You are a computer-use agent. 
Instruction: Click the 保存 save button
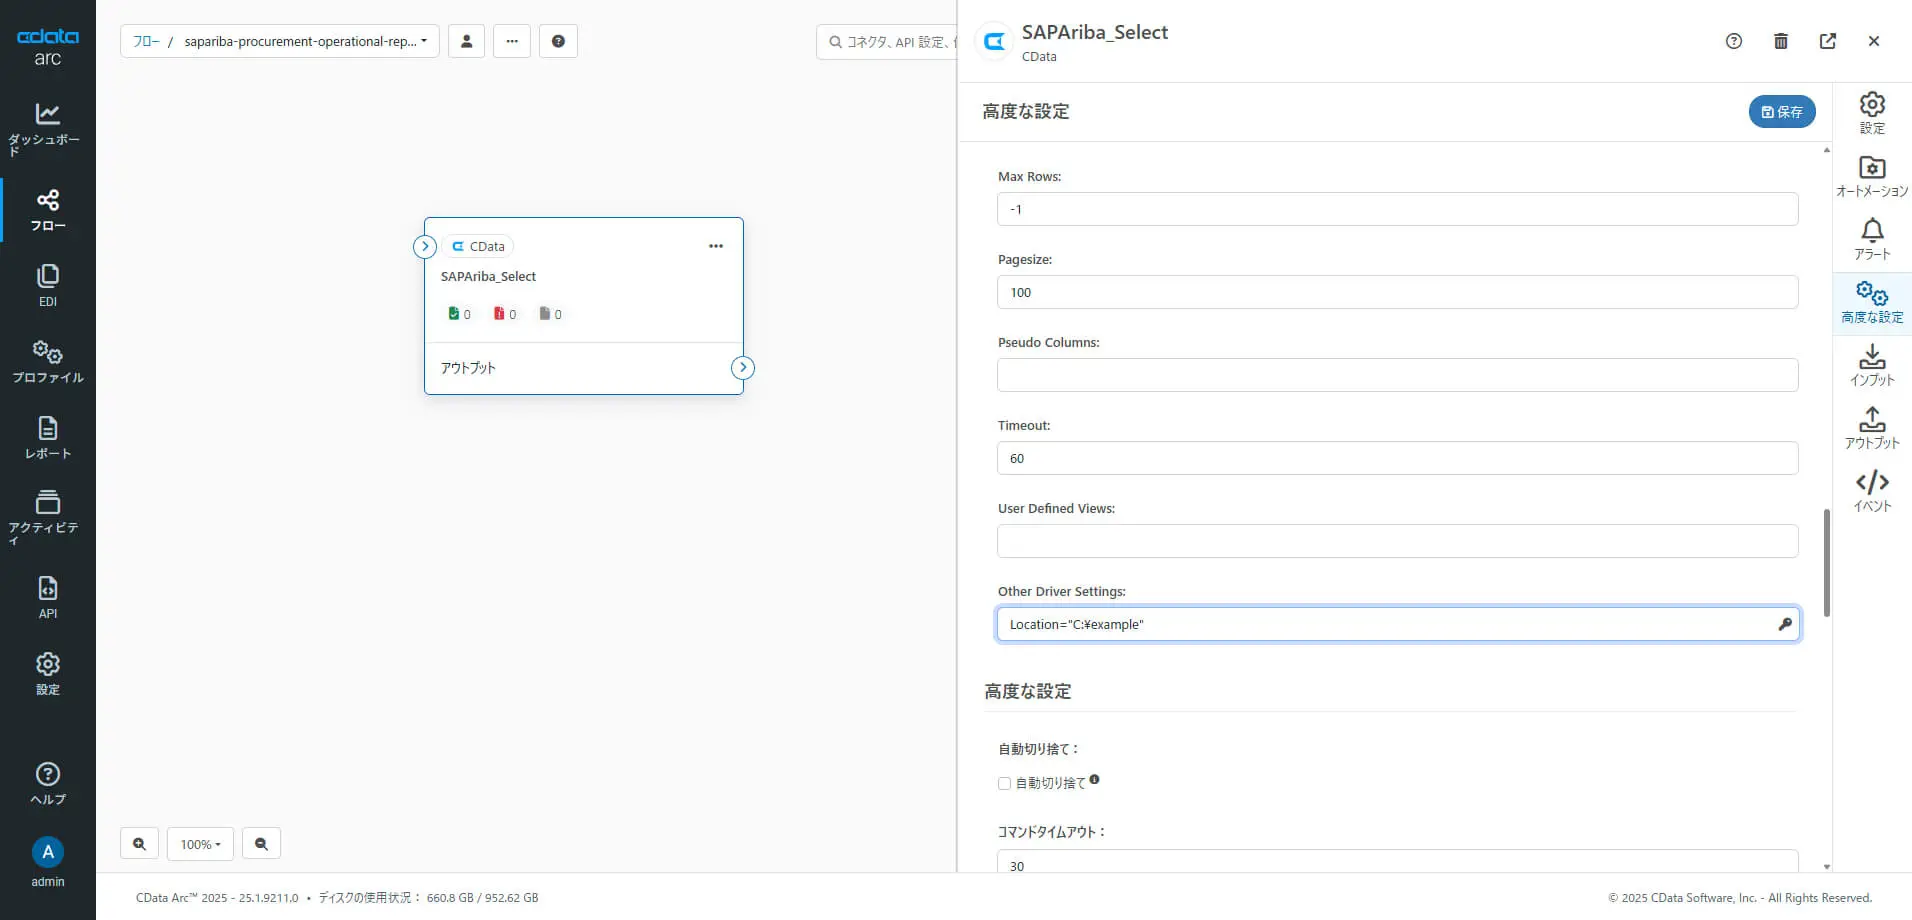(1781, 112)
